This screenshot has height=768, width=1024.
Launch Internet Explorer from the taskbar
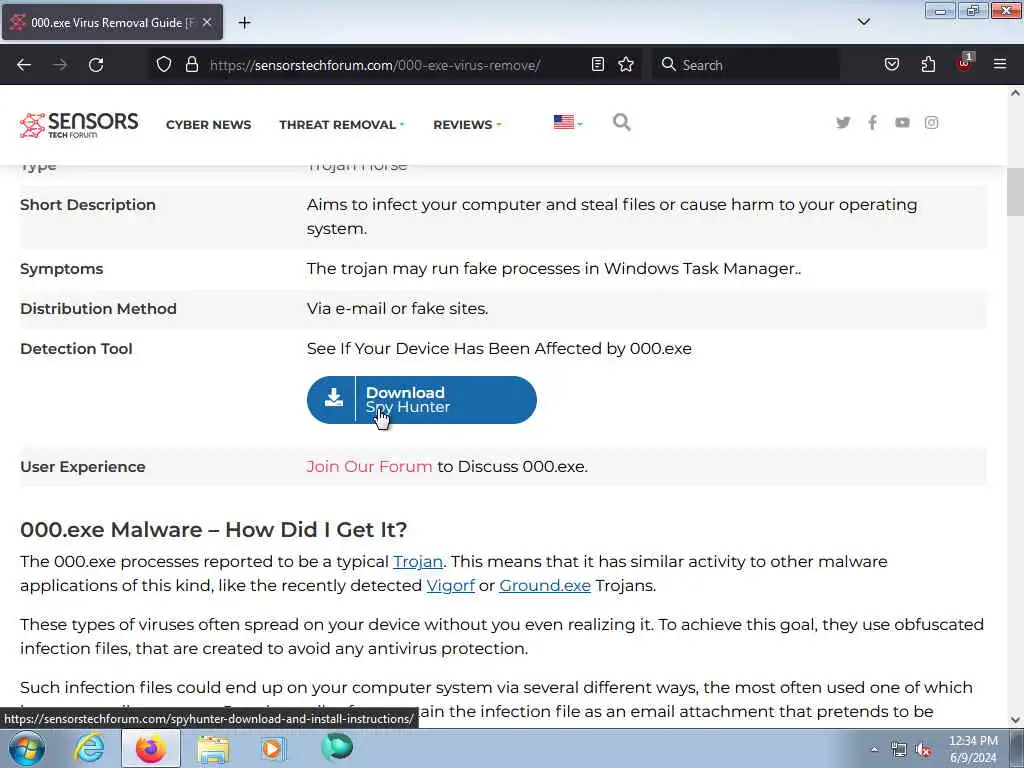pos(89,748)
